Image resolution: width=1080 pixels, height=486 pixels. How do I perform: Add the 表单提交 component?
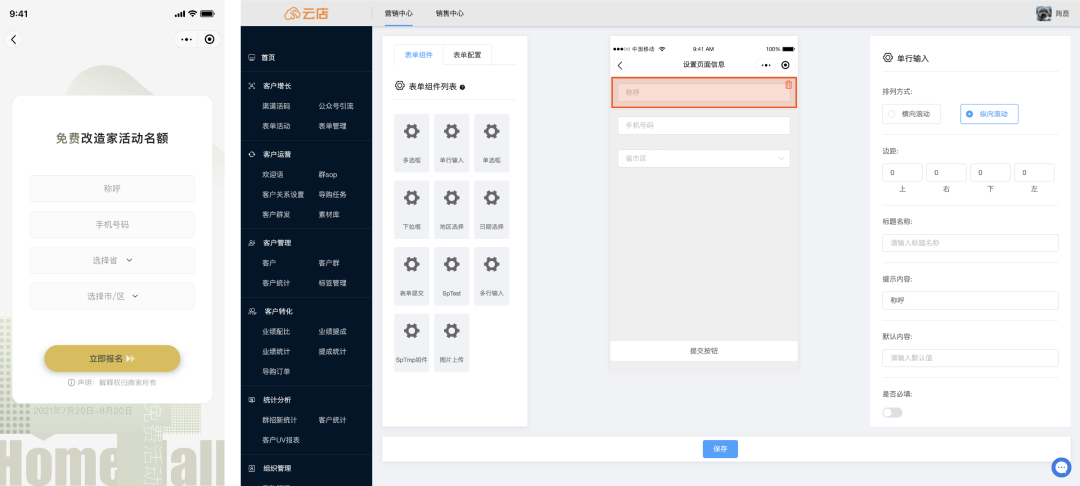[x=411, y=276]
